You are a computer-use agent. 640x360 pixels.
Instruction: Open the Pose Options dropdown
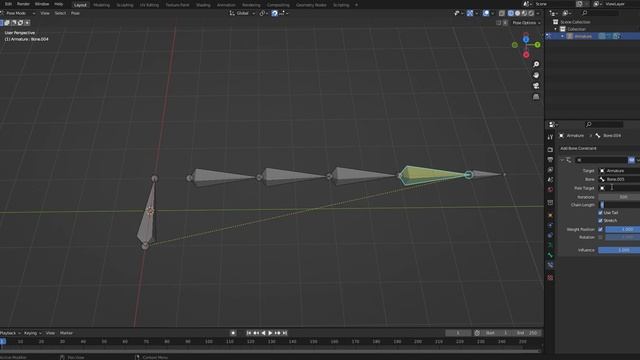point(526,23)
